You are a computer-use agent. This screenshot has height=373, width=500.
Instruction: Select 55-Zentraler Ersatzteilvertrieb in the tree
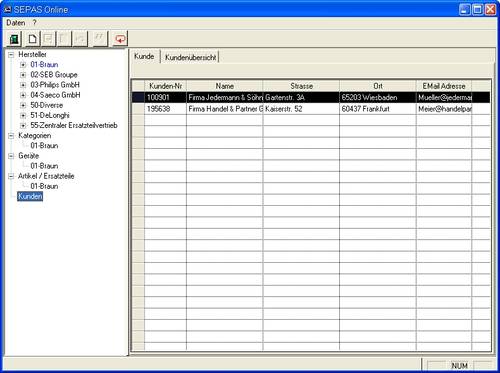click(x=74, y=126)
